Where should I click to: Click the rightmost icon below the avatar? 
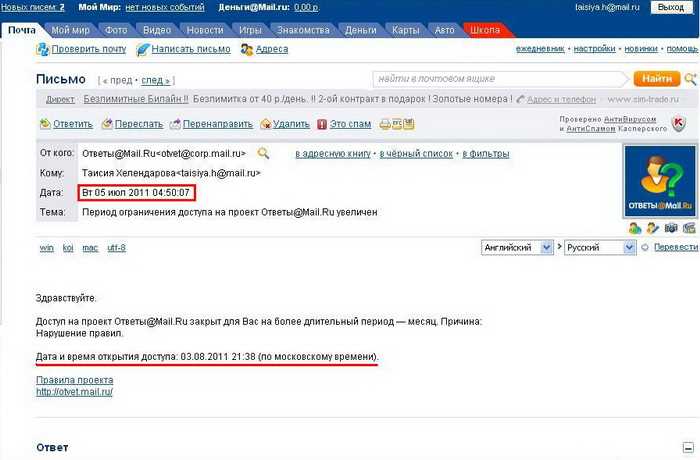(x=689, y=228)
